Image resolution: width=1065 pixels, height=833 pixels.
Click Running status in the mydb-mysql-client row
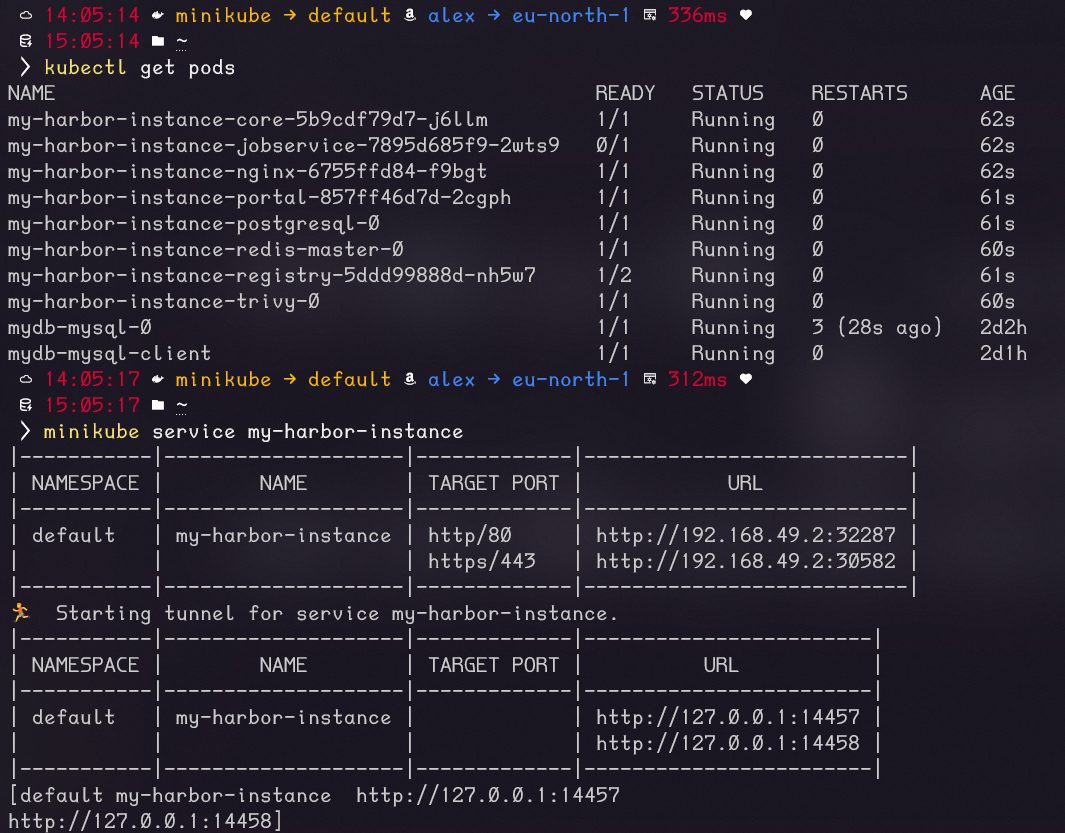[x=733, y=354]
